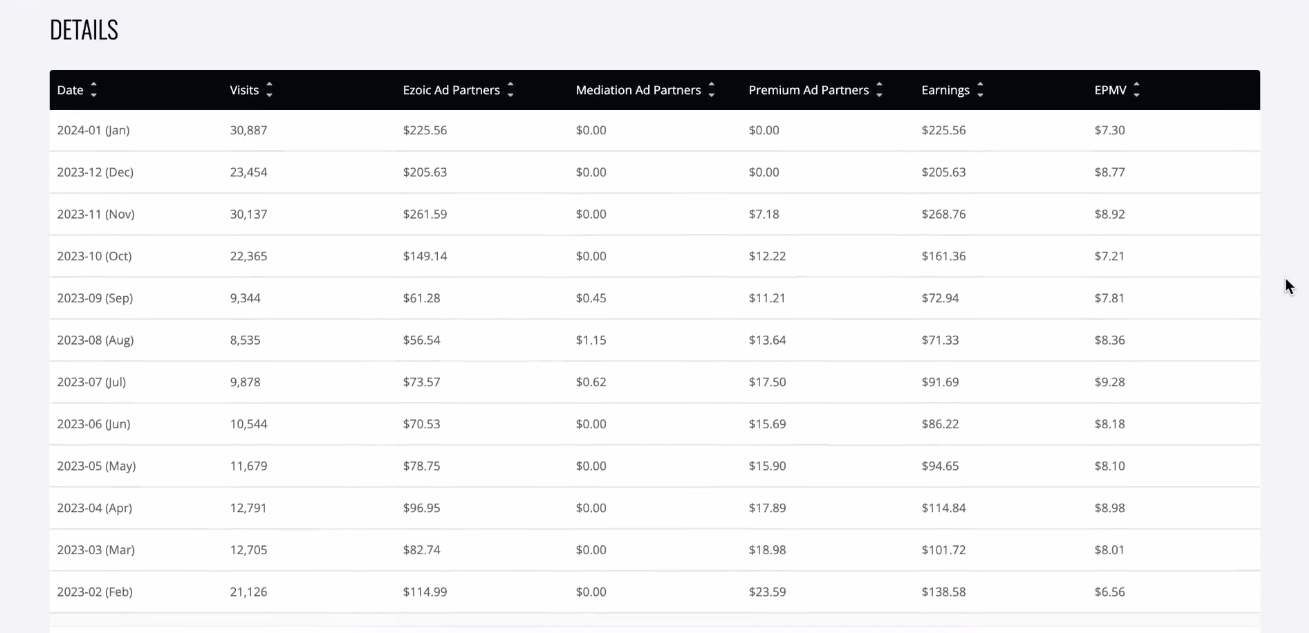The width and height of the screenshot is (1309, 633).
Task: Select EPMV value $6.56
Action: click(x=1110, y=592)
